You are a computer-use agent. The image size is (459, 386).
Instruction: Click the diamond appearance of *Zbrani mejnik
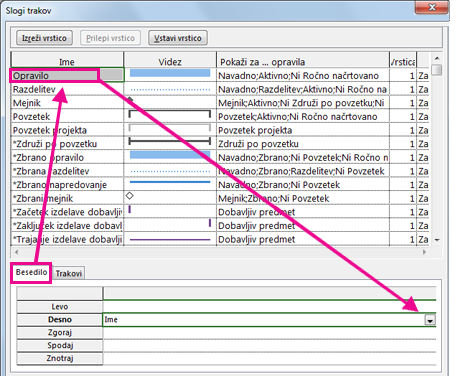coord(130,196)
